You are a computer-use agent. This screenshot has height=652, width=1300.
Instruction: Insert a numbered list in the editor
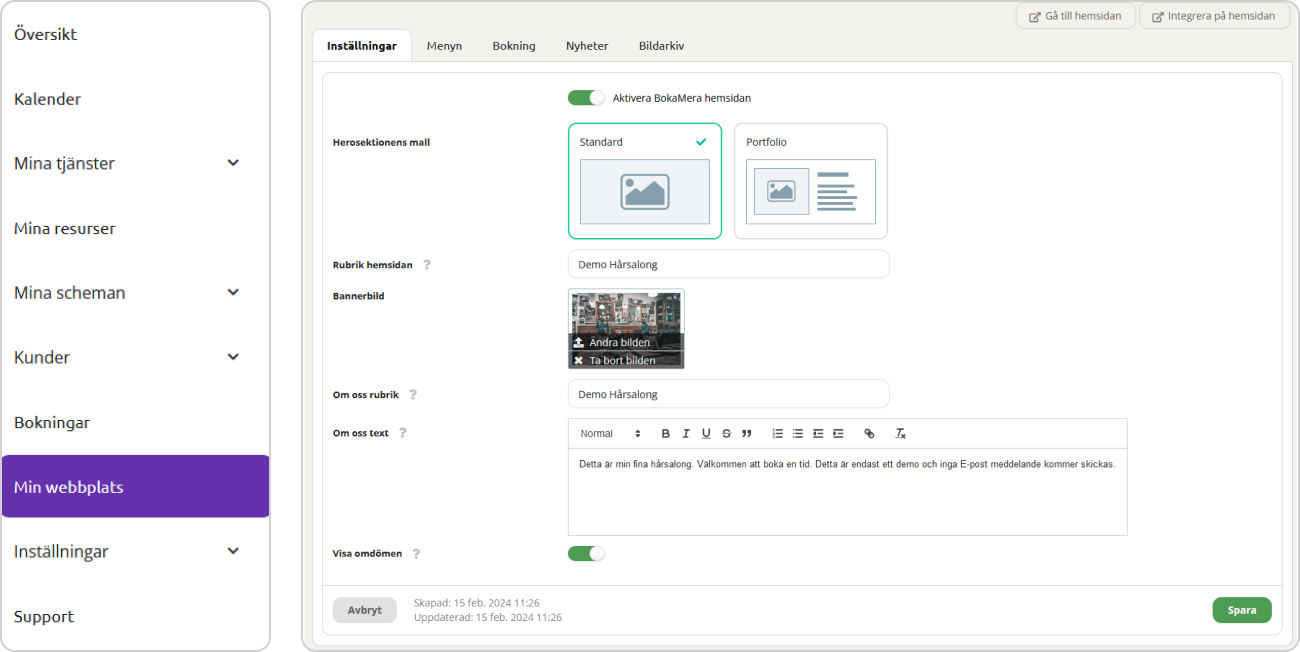pyautogui.click(x=778, y=434)
